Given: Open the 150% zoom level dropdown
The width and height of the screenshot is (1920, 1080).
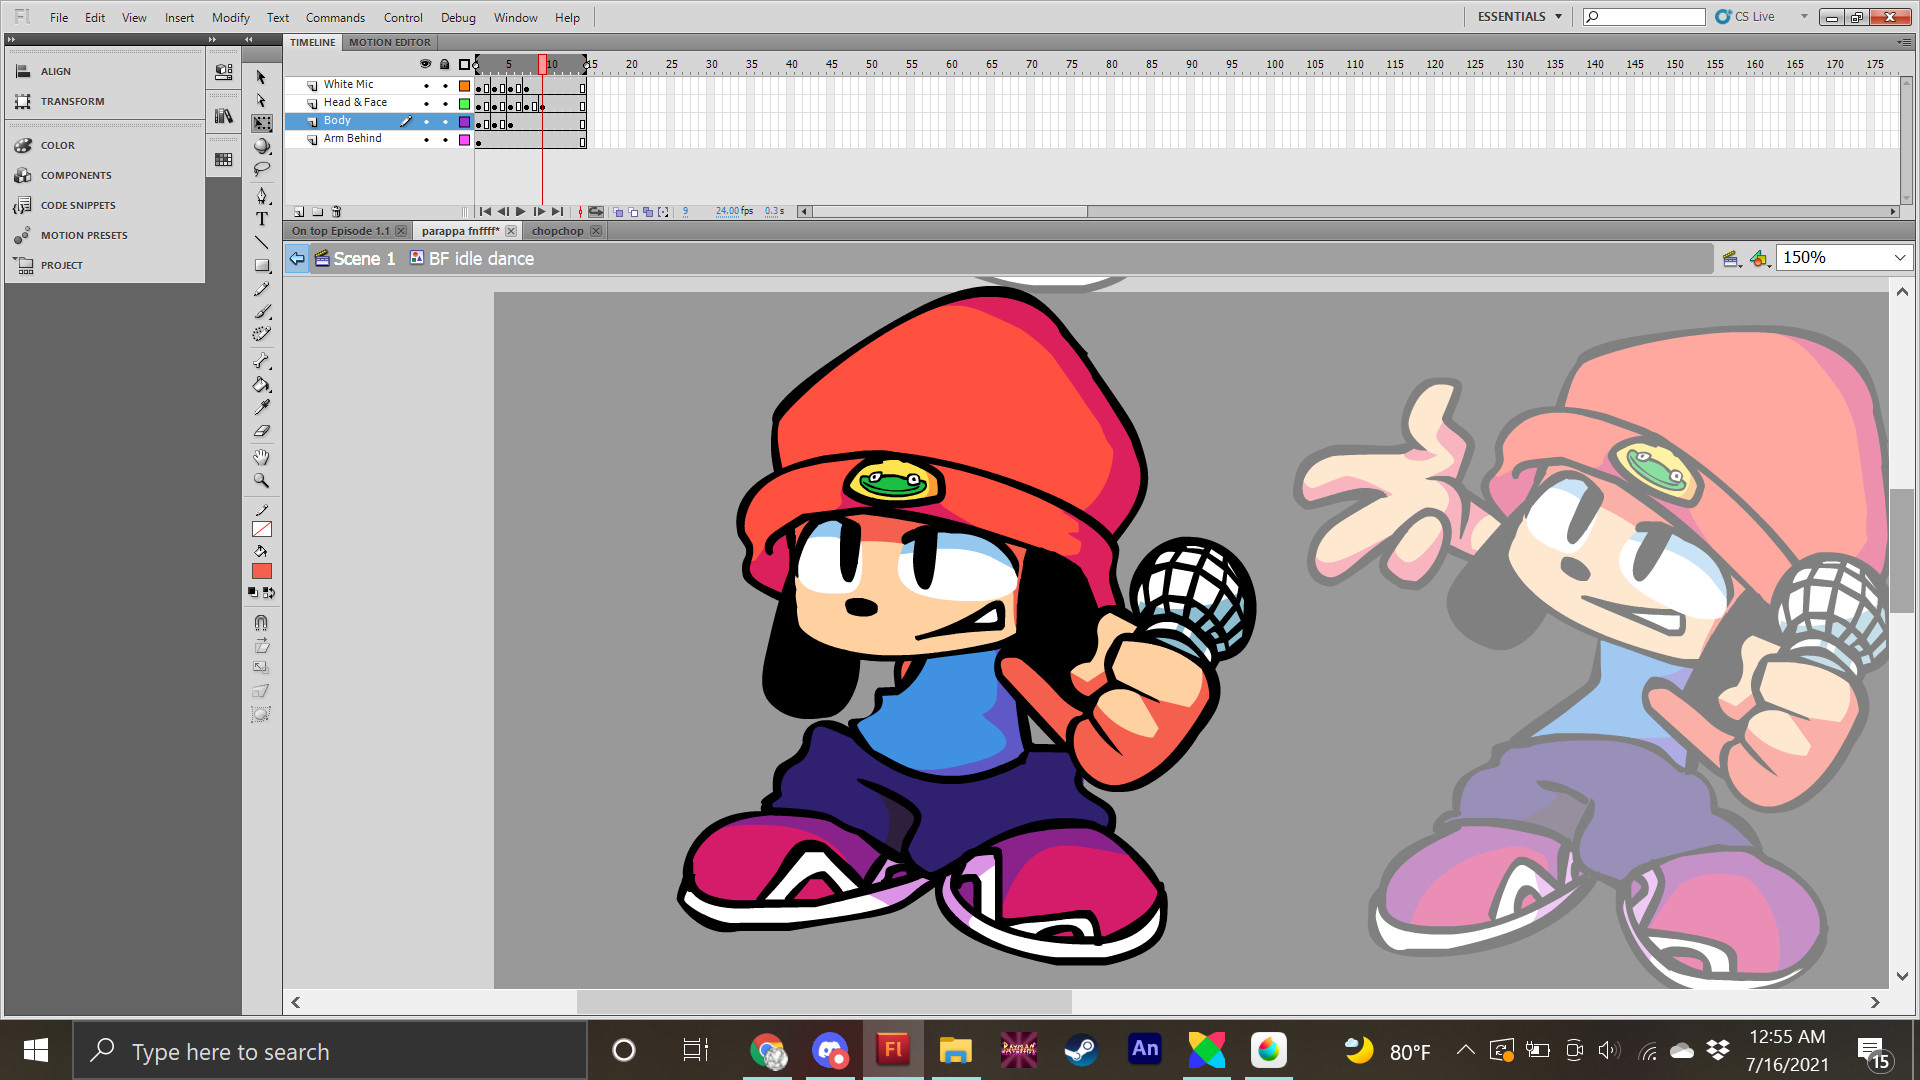Looking at the screenshot, I should click(1899, 258).
